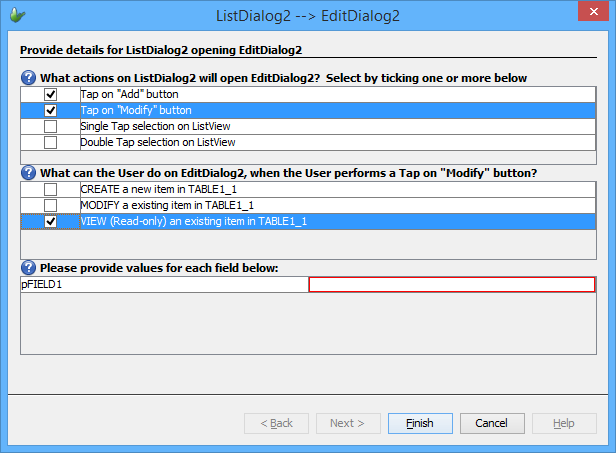
Task: Untick the Tap on "Modify" button checkbox
Action: click(x=50, y=110)
